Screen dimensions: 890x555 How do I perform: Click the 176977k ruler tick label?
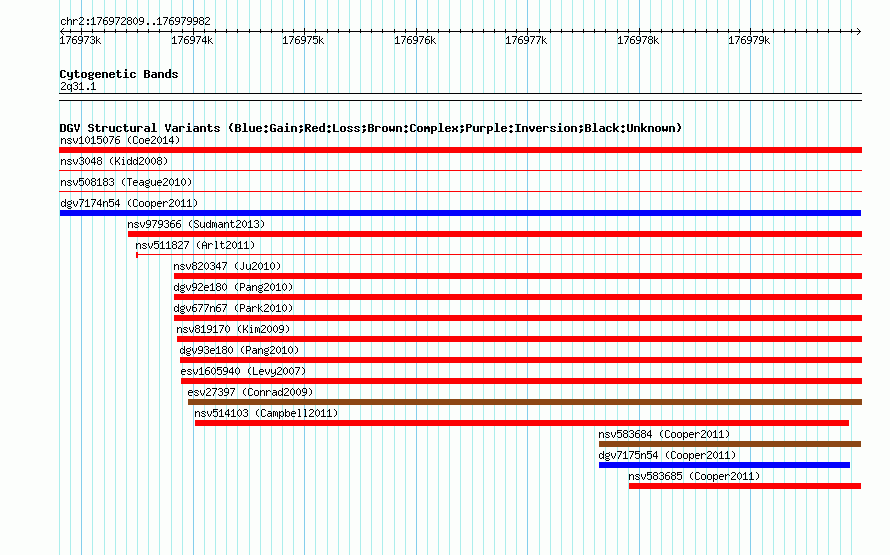click(x=526, y=40)
